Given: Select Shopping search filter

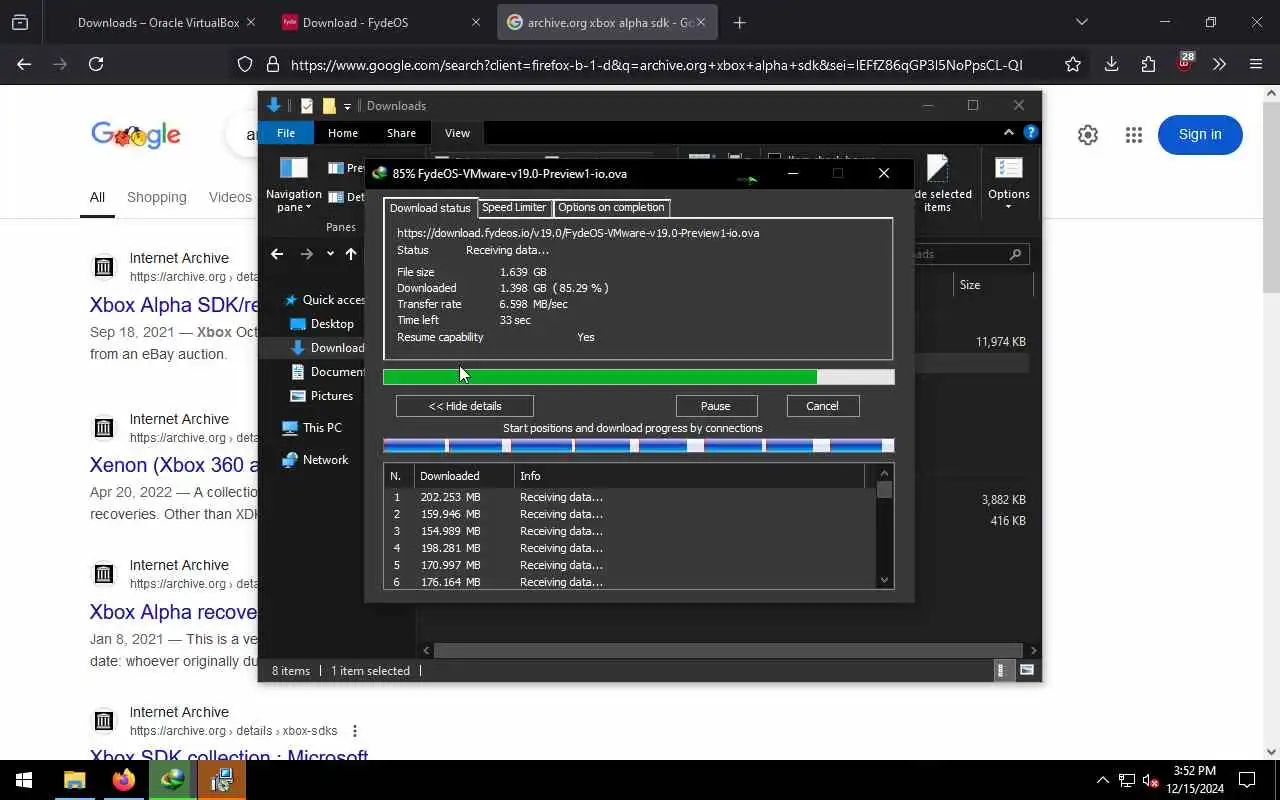Looking at the screenshot, I should pos(156,197).
